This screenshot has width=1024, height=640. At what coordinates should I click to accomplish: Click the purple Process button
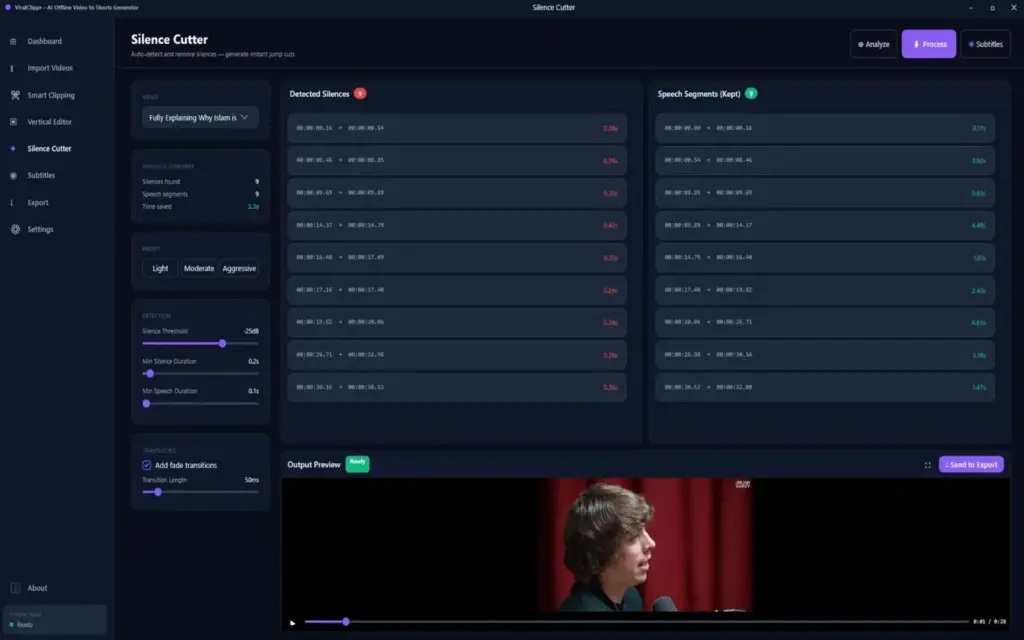(x=929, y=44)
